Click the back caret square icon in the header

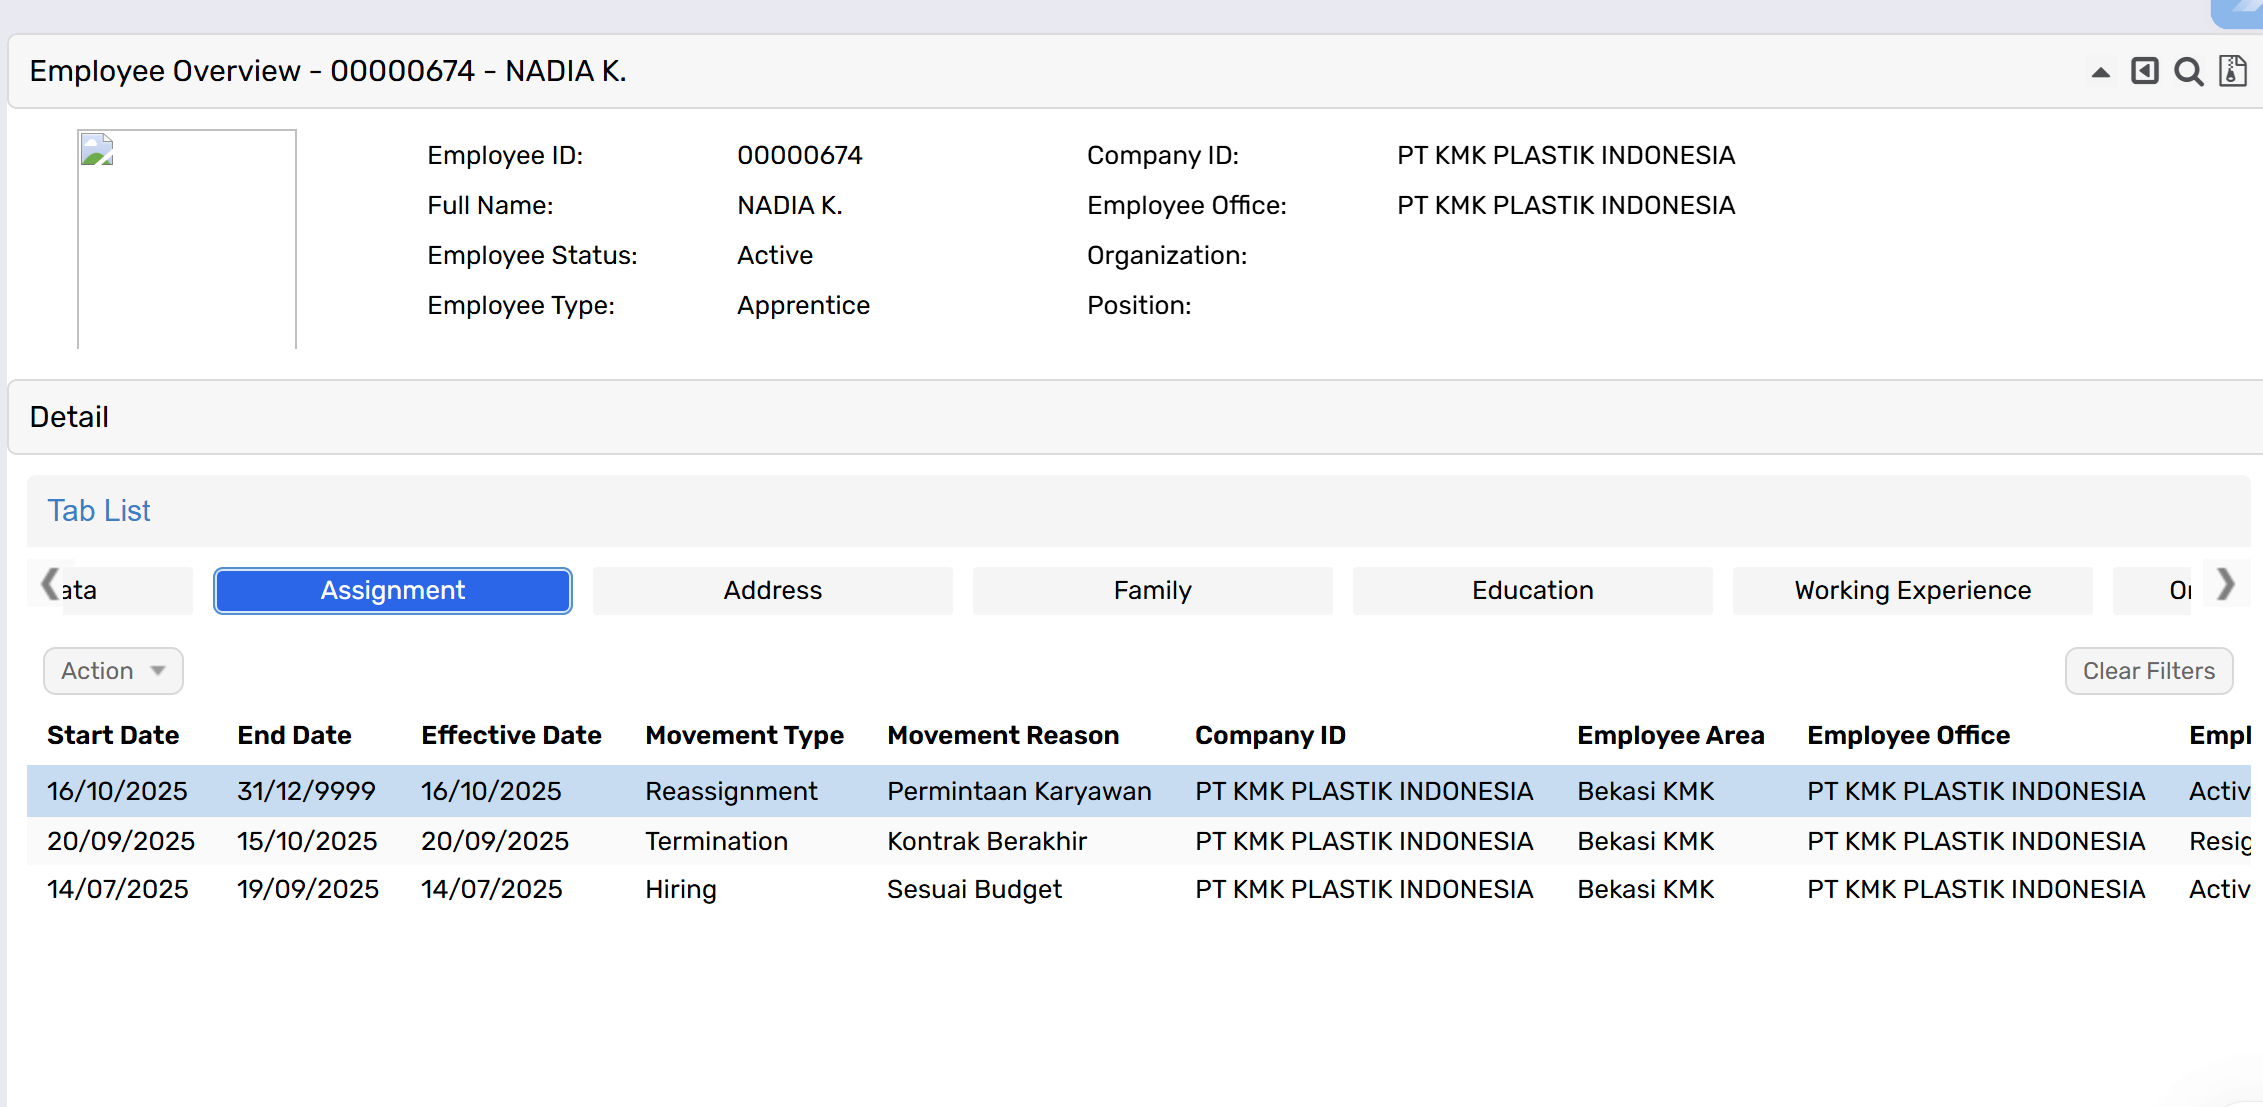[2144, 71]
